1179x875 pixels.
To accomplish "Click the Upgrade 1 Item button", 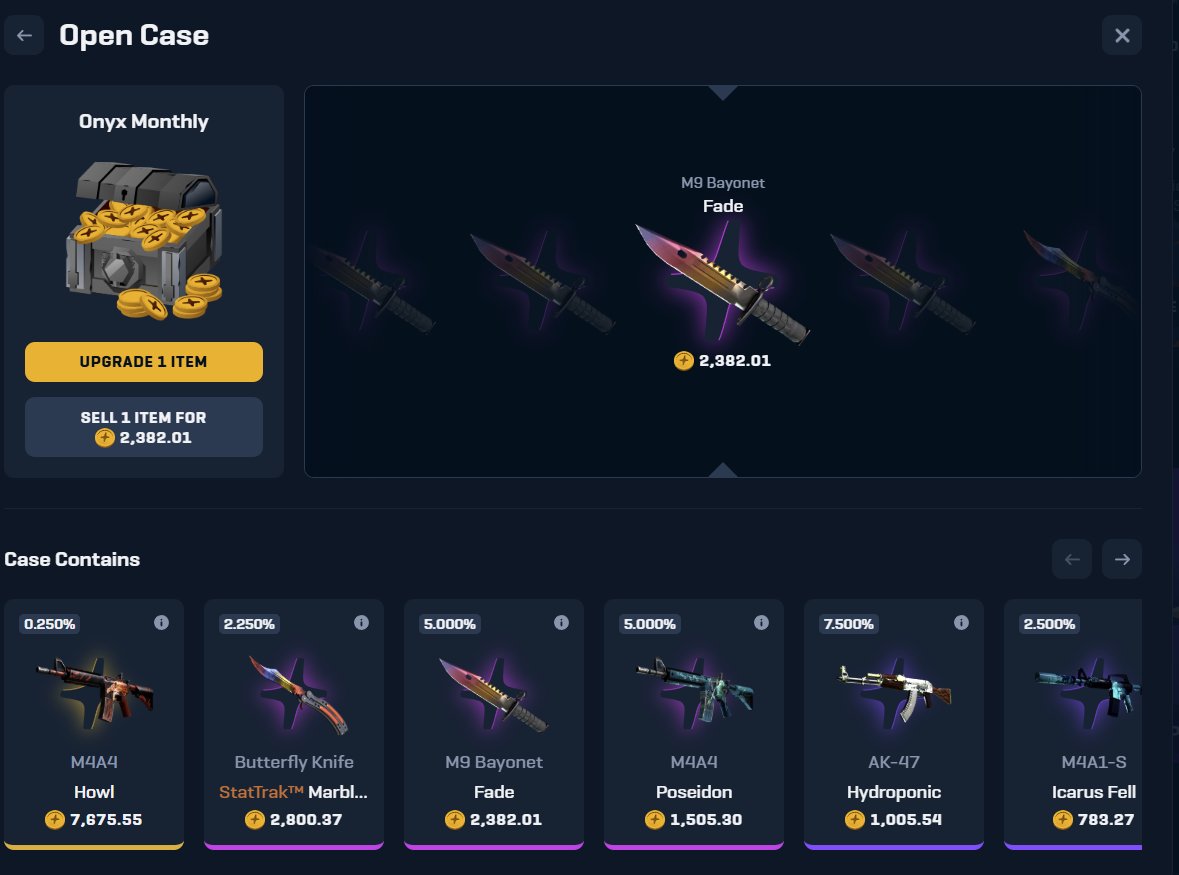I will point(144,362).
